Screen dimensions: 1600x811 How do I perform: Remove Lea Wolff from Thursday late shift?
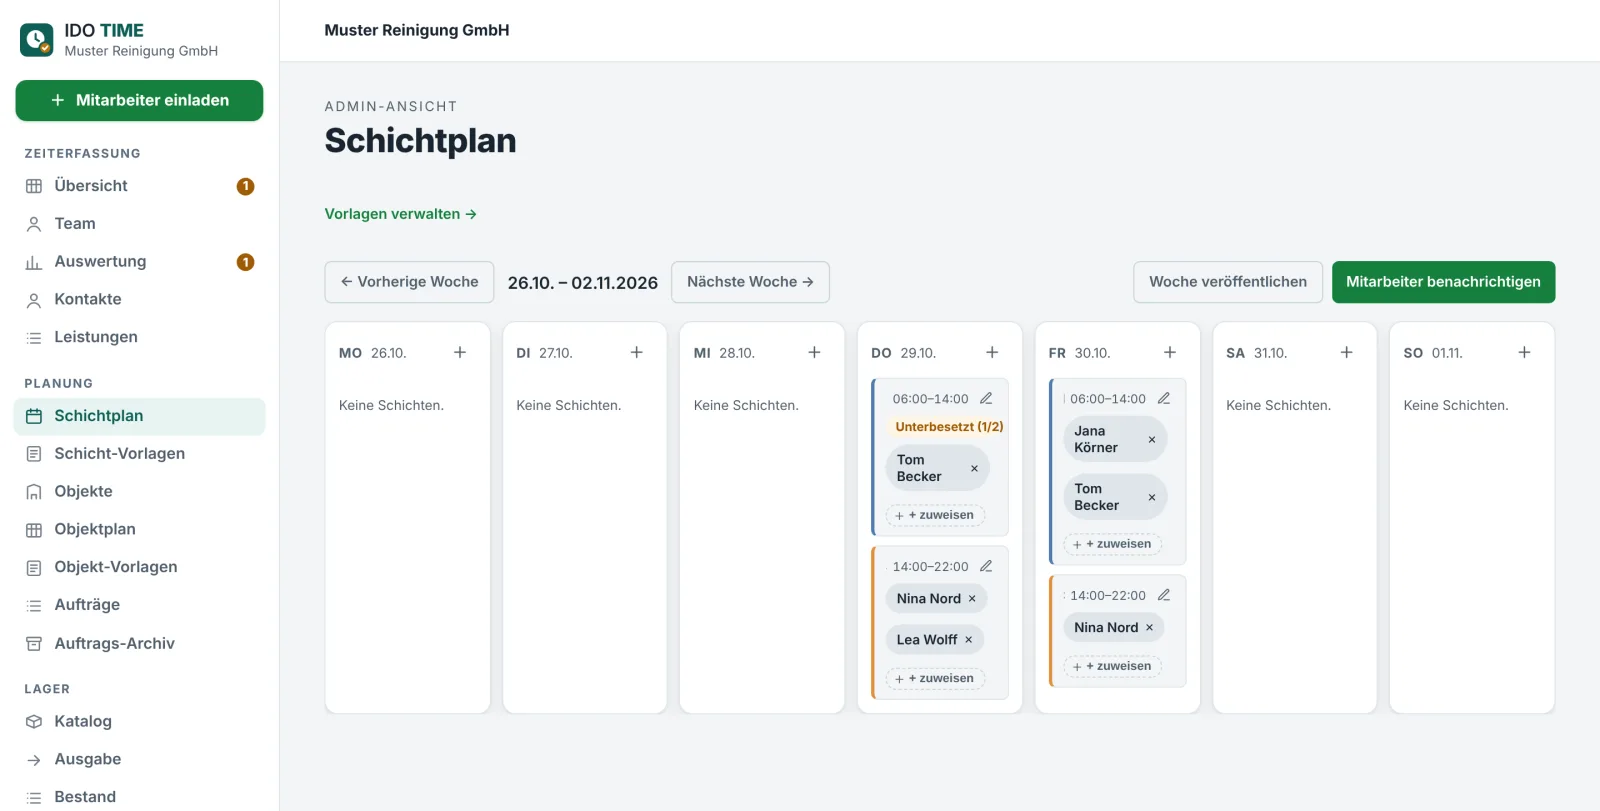968,640
